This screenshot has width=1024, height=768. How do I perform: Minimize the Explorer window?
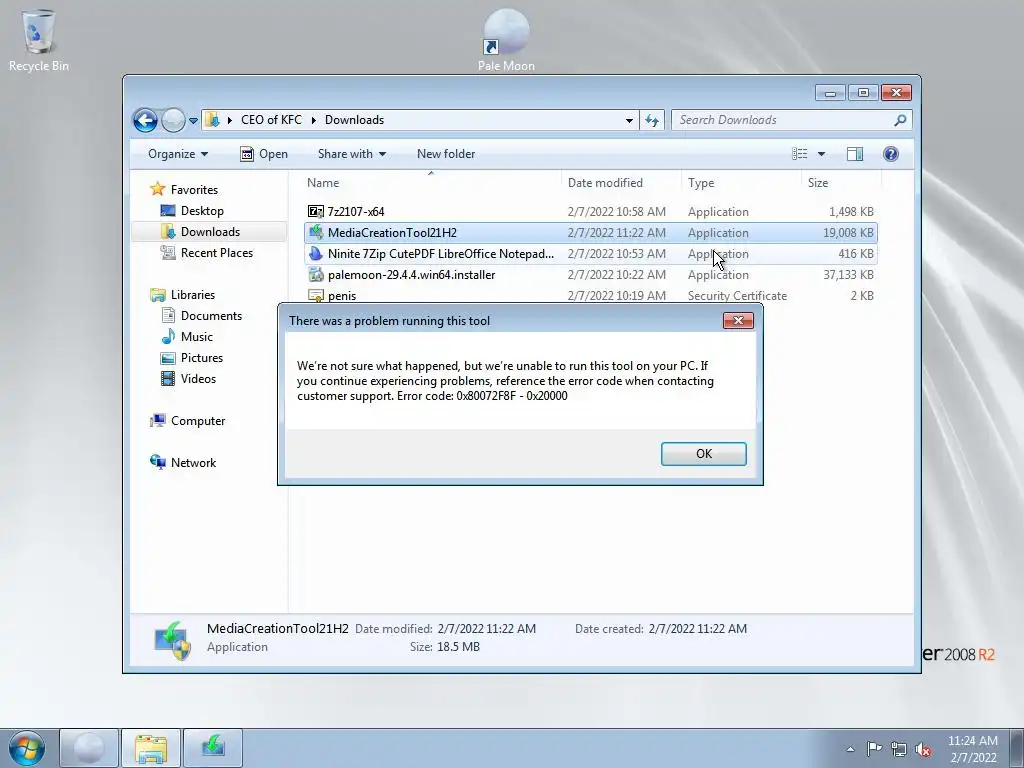(830, 93)
